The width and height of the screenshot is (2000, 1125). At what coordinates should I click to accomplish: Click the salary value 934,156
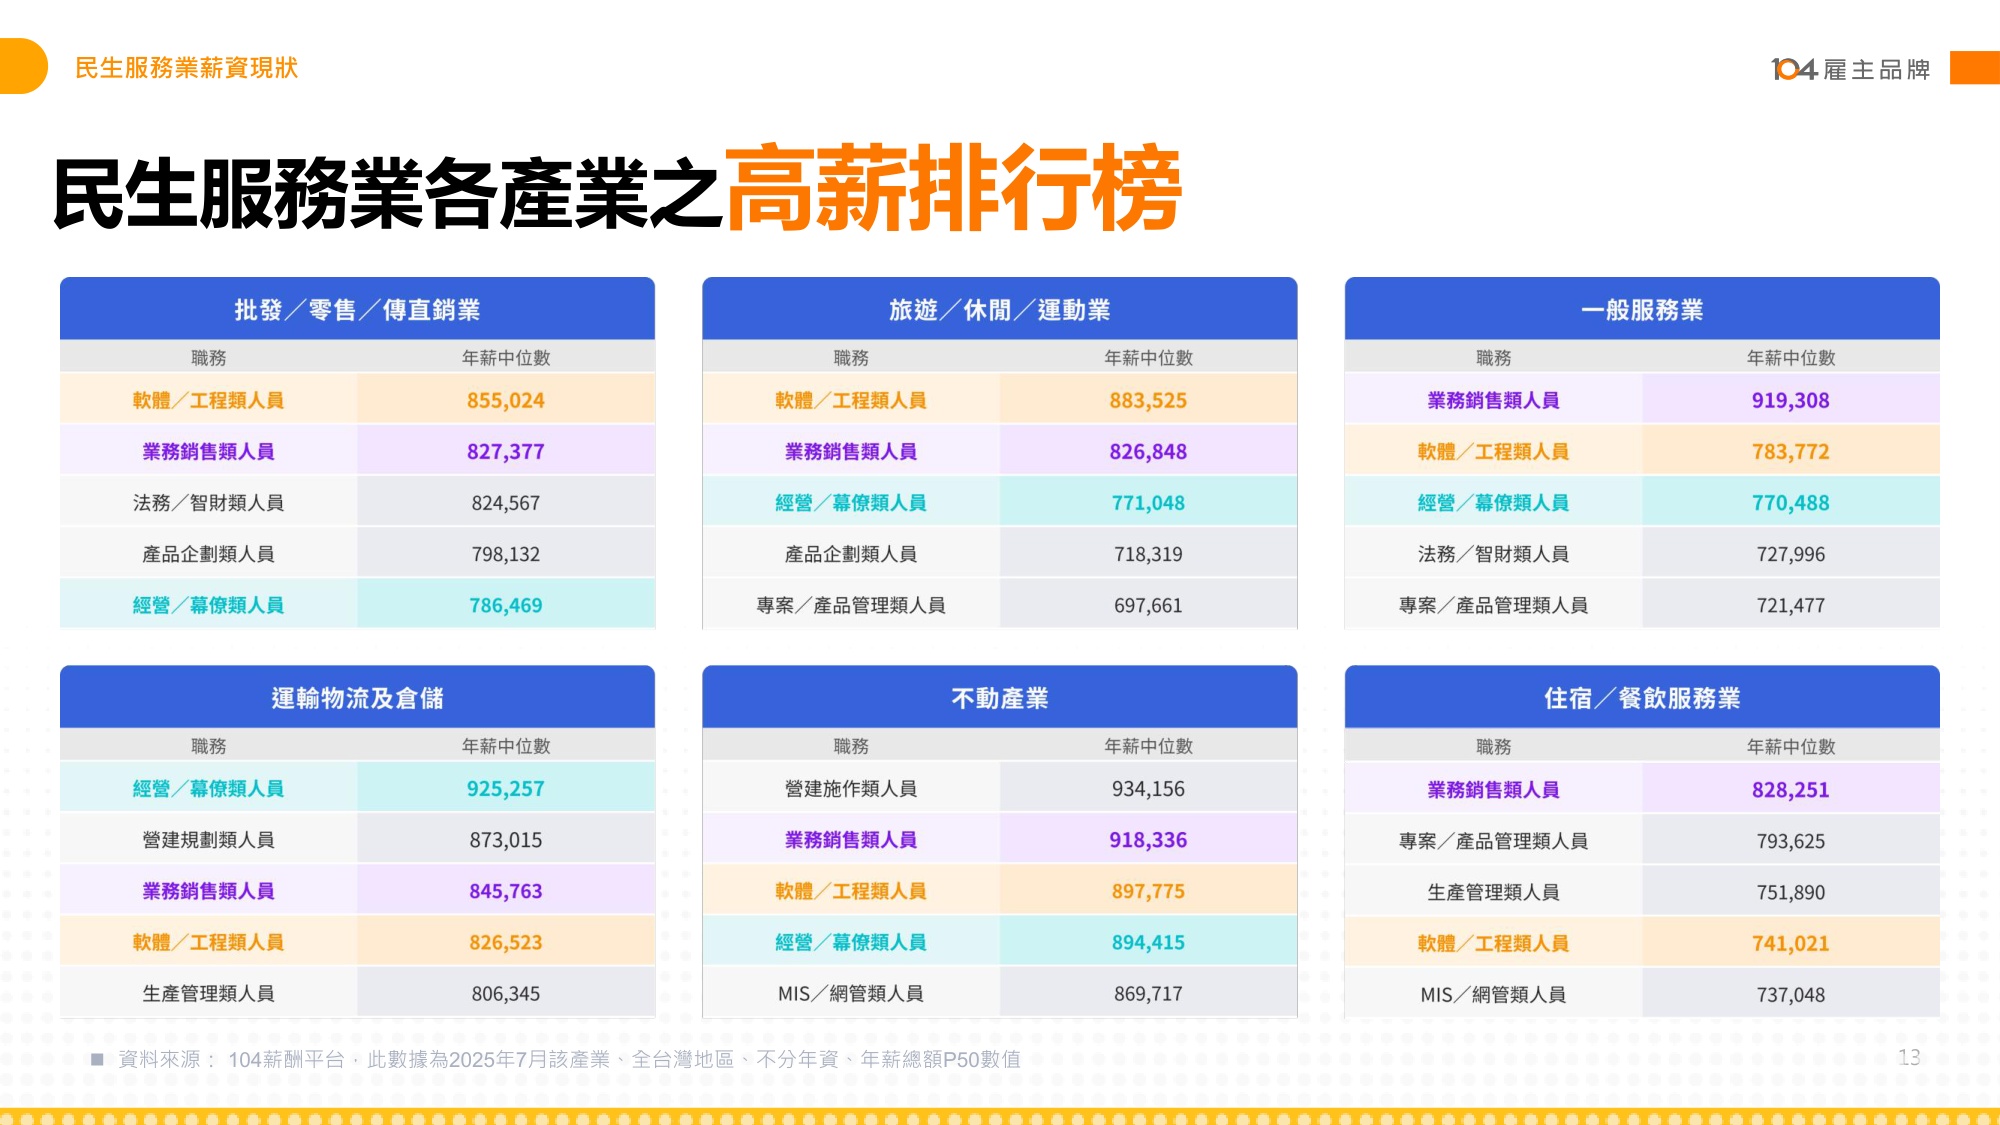pyautogui.click(x=1148, y=788)
